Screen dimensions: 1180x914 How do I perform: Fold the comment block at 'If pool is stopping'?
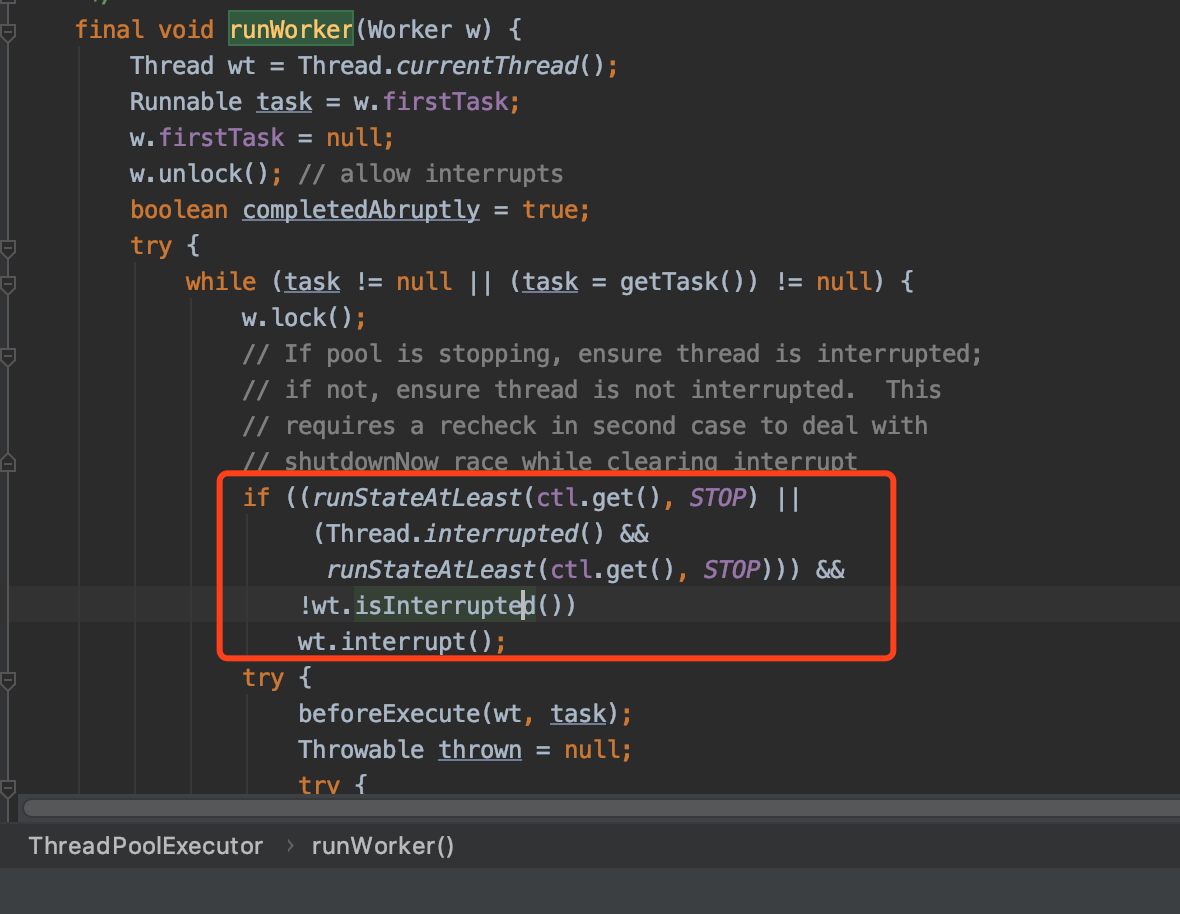8,357
